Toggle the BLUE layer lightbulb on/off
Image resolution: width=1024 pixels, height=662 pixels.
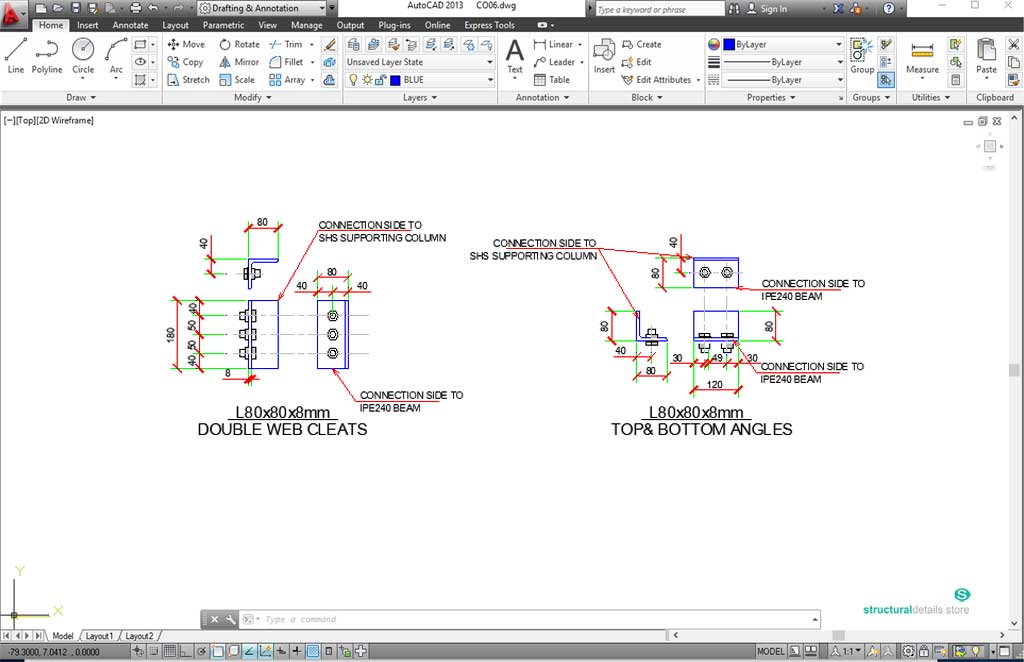tap(353, 80)
